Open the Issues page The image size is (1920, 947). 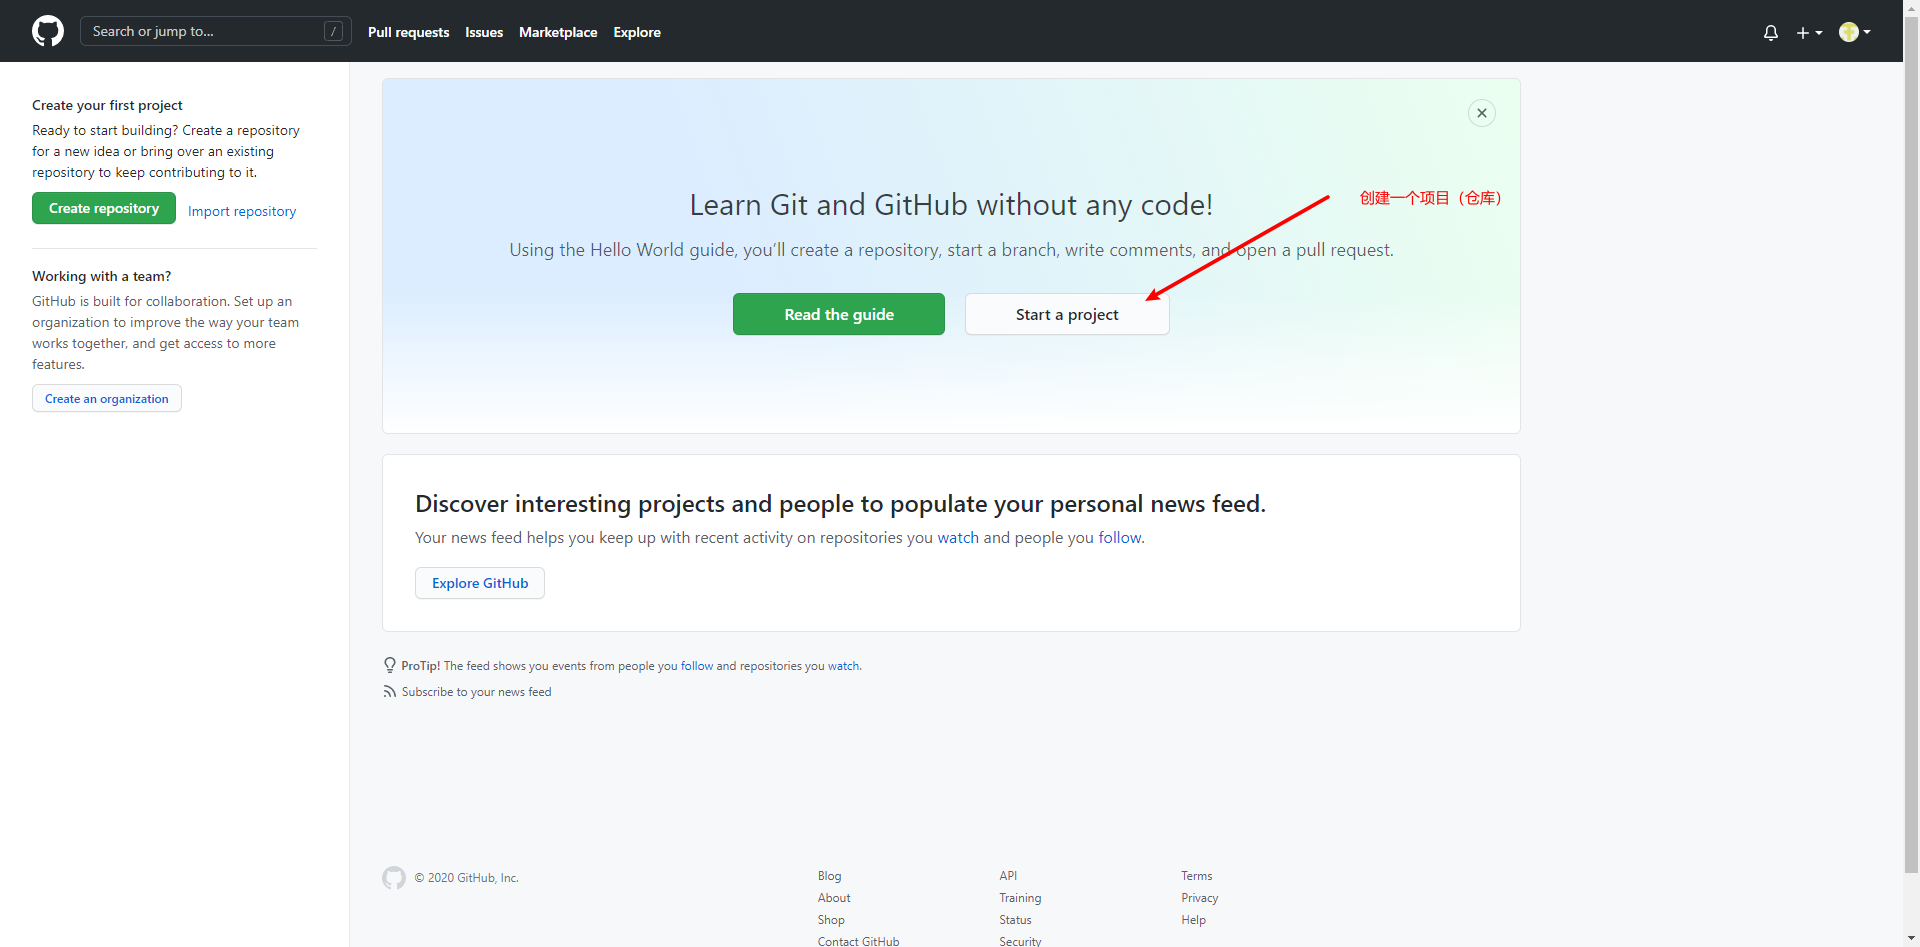pos(484,32)
